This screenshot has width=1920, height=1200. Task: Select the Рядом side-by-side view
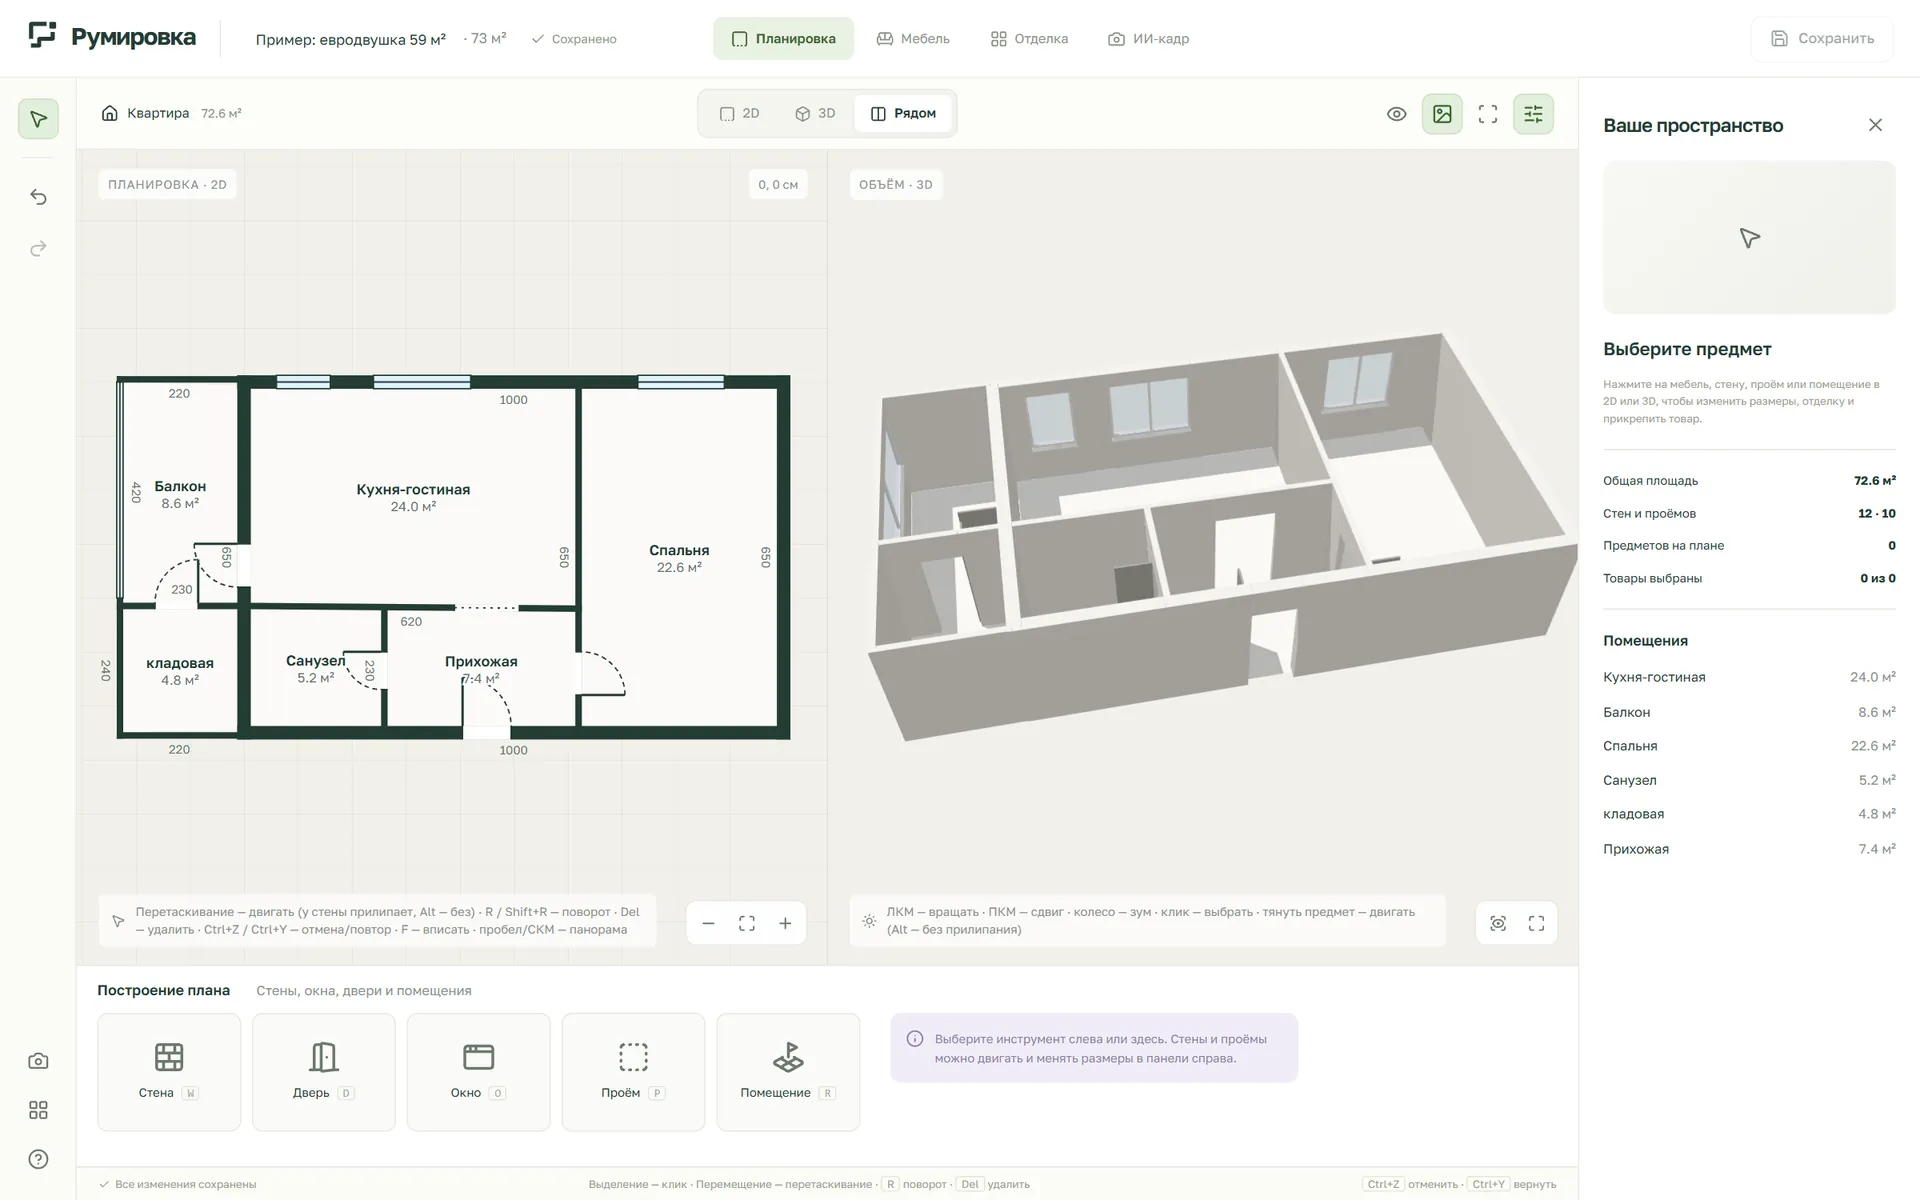point(903,114)
